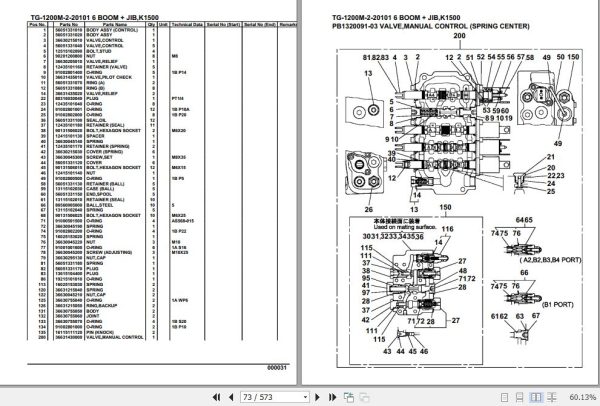Click the 'Technical Data' column header
Image resolution: width=600 pixels, height=406 pixels.
[x=187, y=24]
